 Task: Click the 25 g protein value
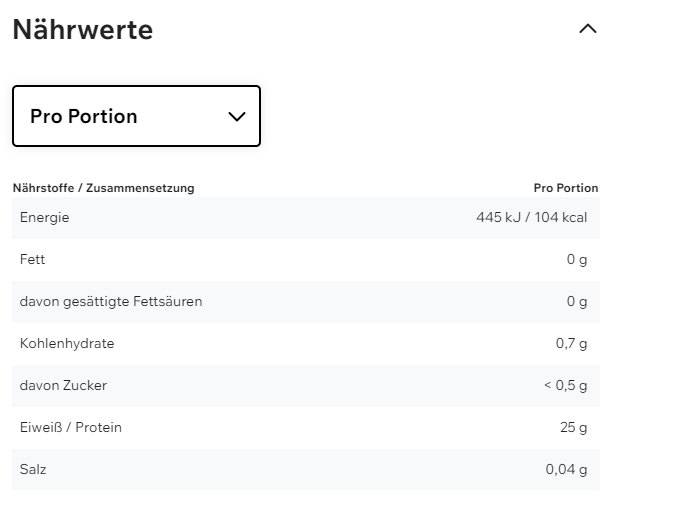[573, 427]
